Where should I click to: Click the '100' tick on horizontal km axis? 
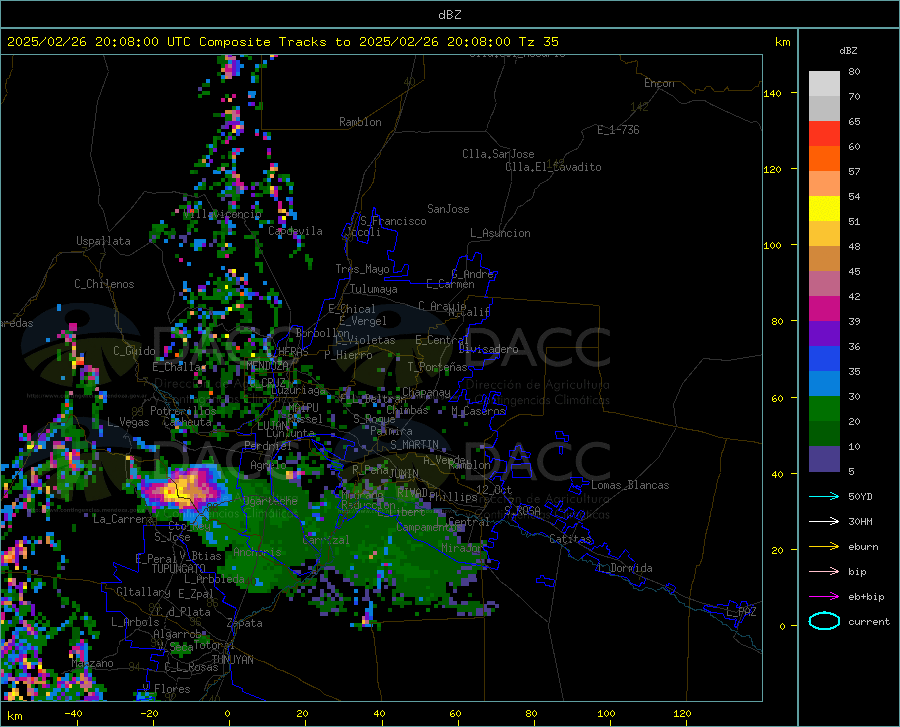point(606,714)
